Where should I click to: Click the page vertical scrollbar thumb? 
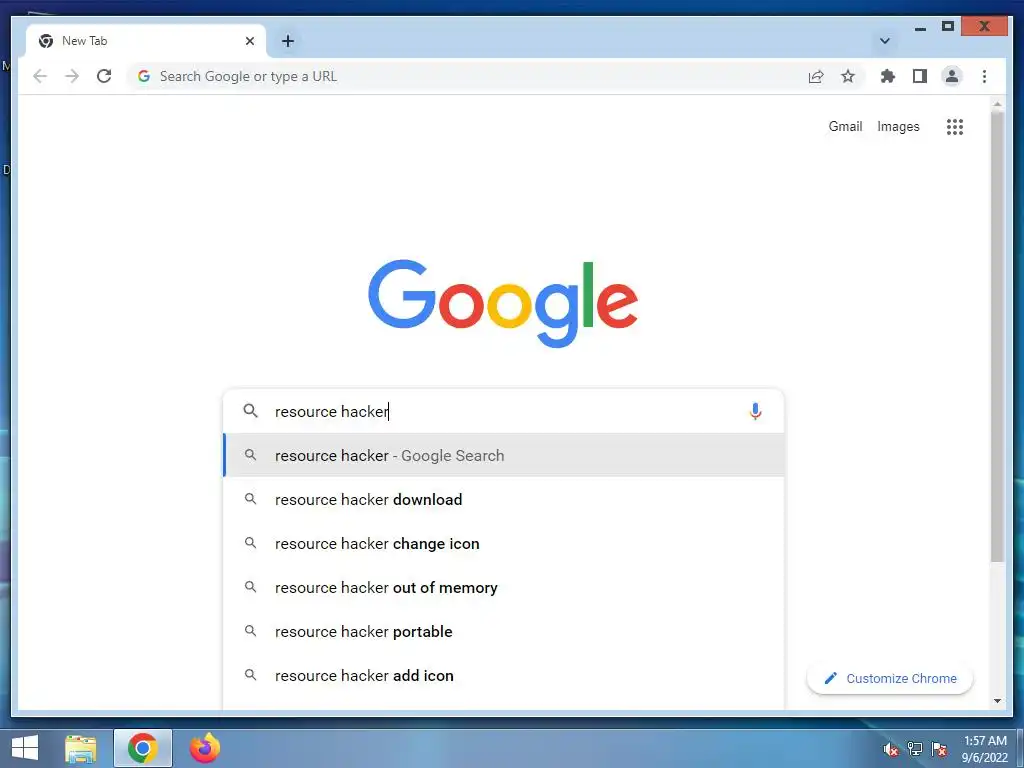coord(997,336)
